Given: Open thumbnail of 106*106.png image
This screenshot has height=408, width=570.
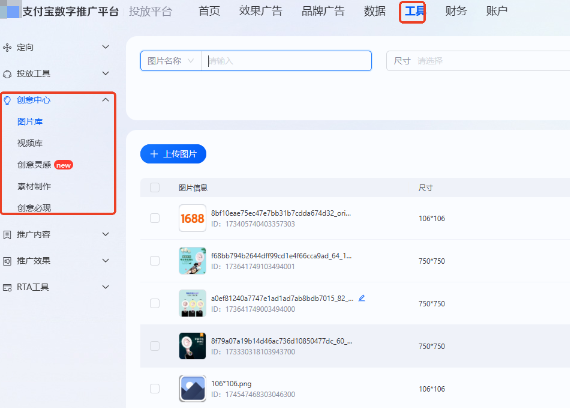Looking at the screenshot, I should [192, 388].
